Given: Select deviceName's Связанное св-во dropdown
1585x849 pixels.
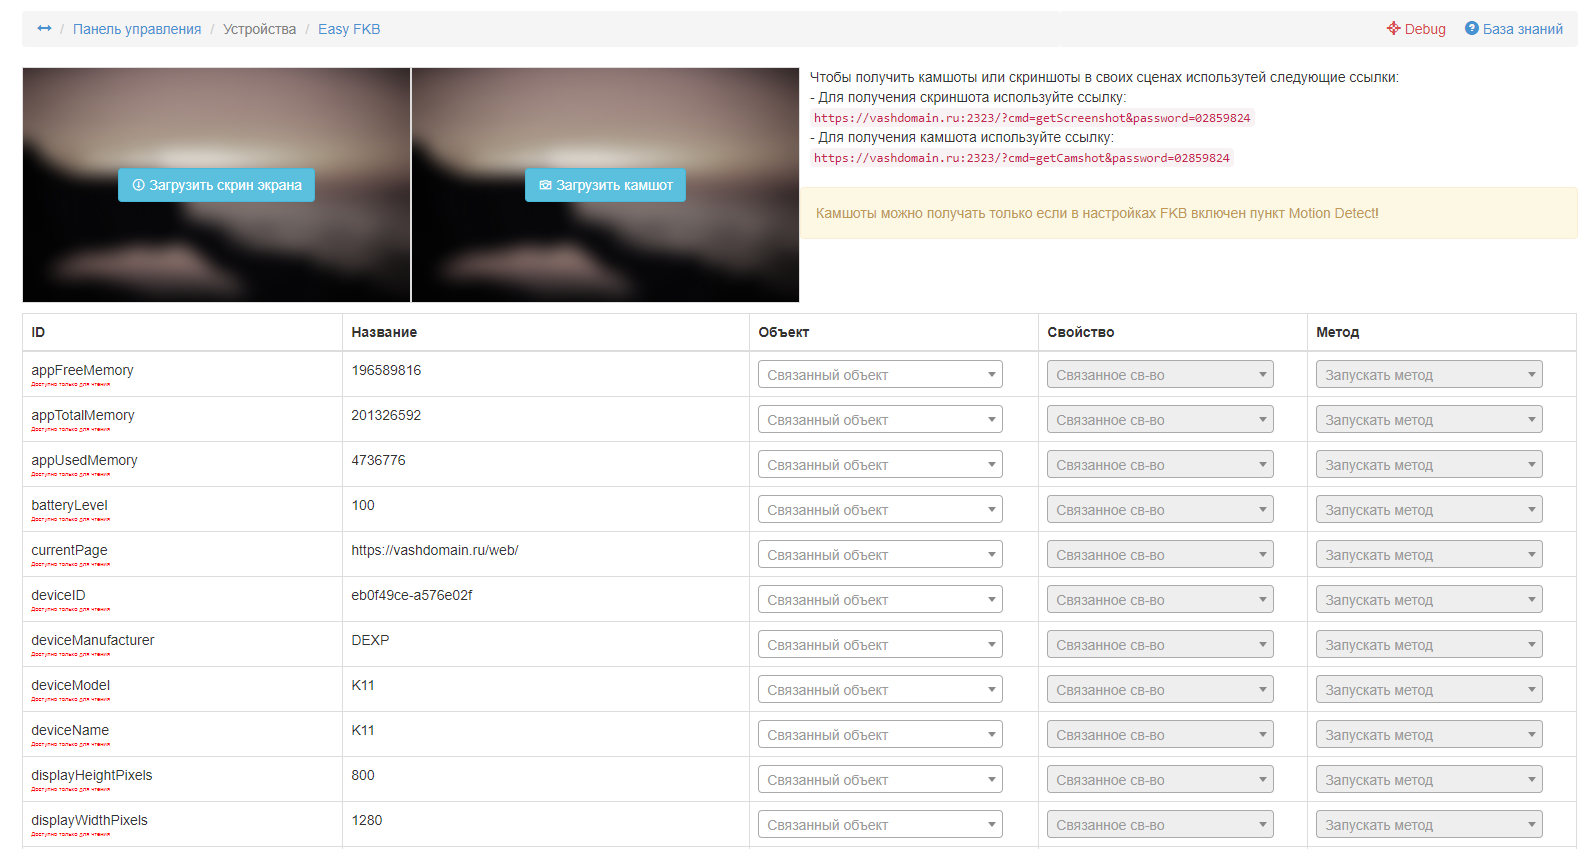Looking at the screenshot, I should (x=1160, y=735).
